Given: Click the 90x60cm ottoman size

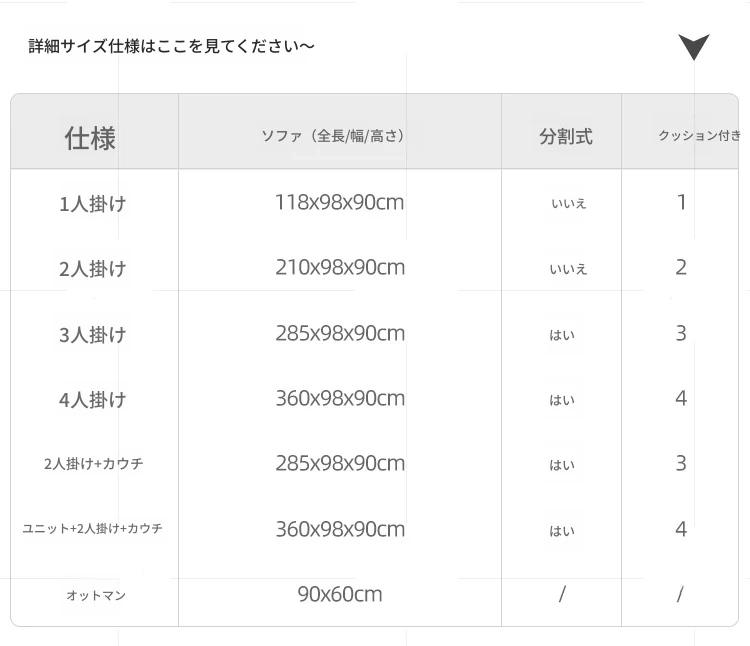Looking at the screenshot, I should 340,594.
